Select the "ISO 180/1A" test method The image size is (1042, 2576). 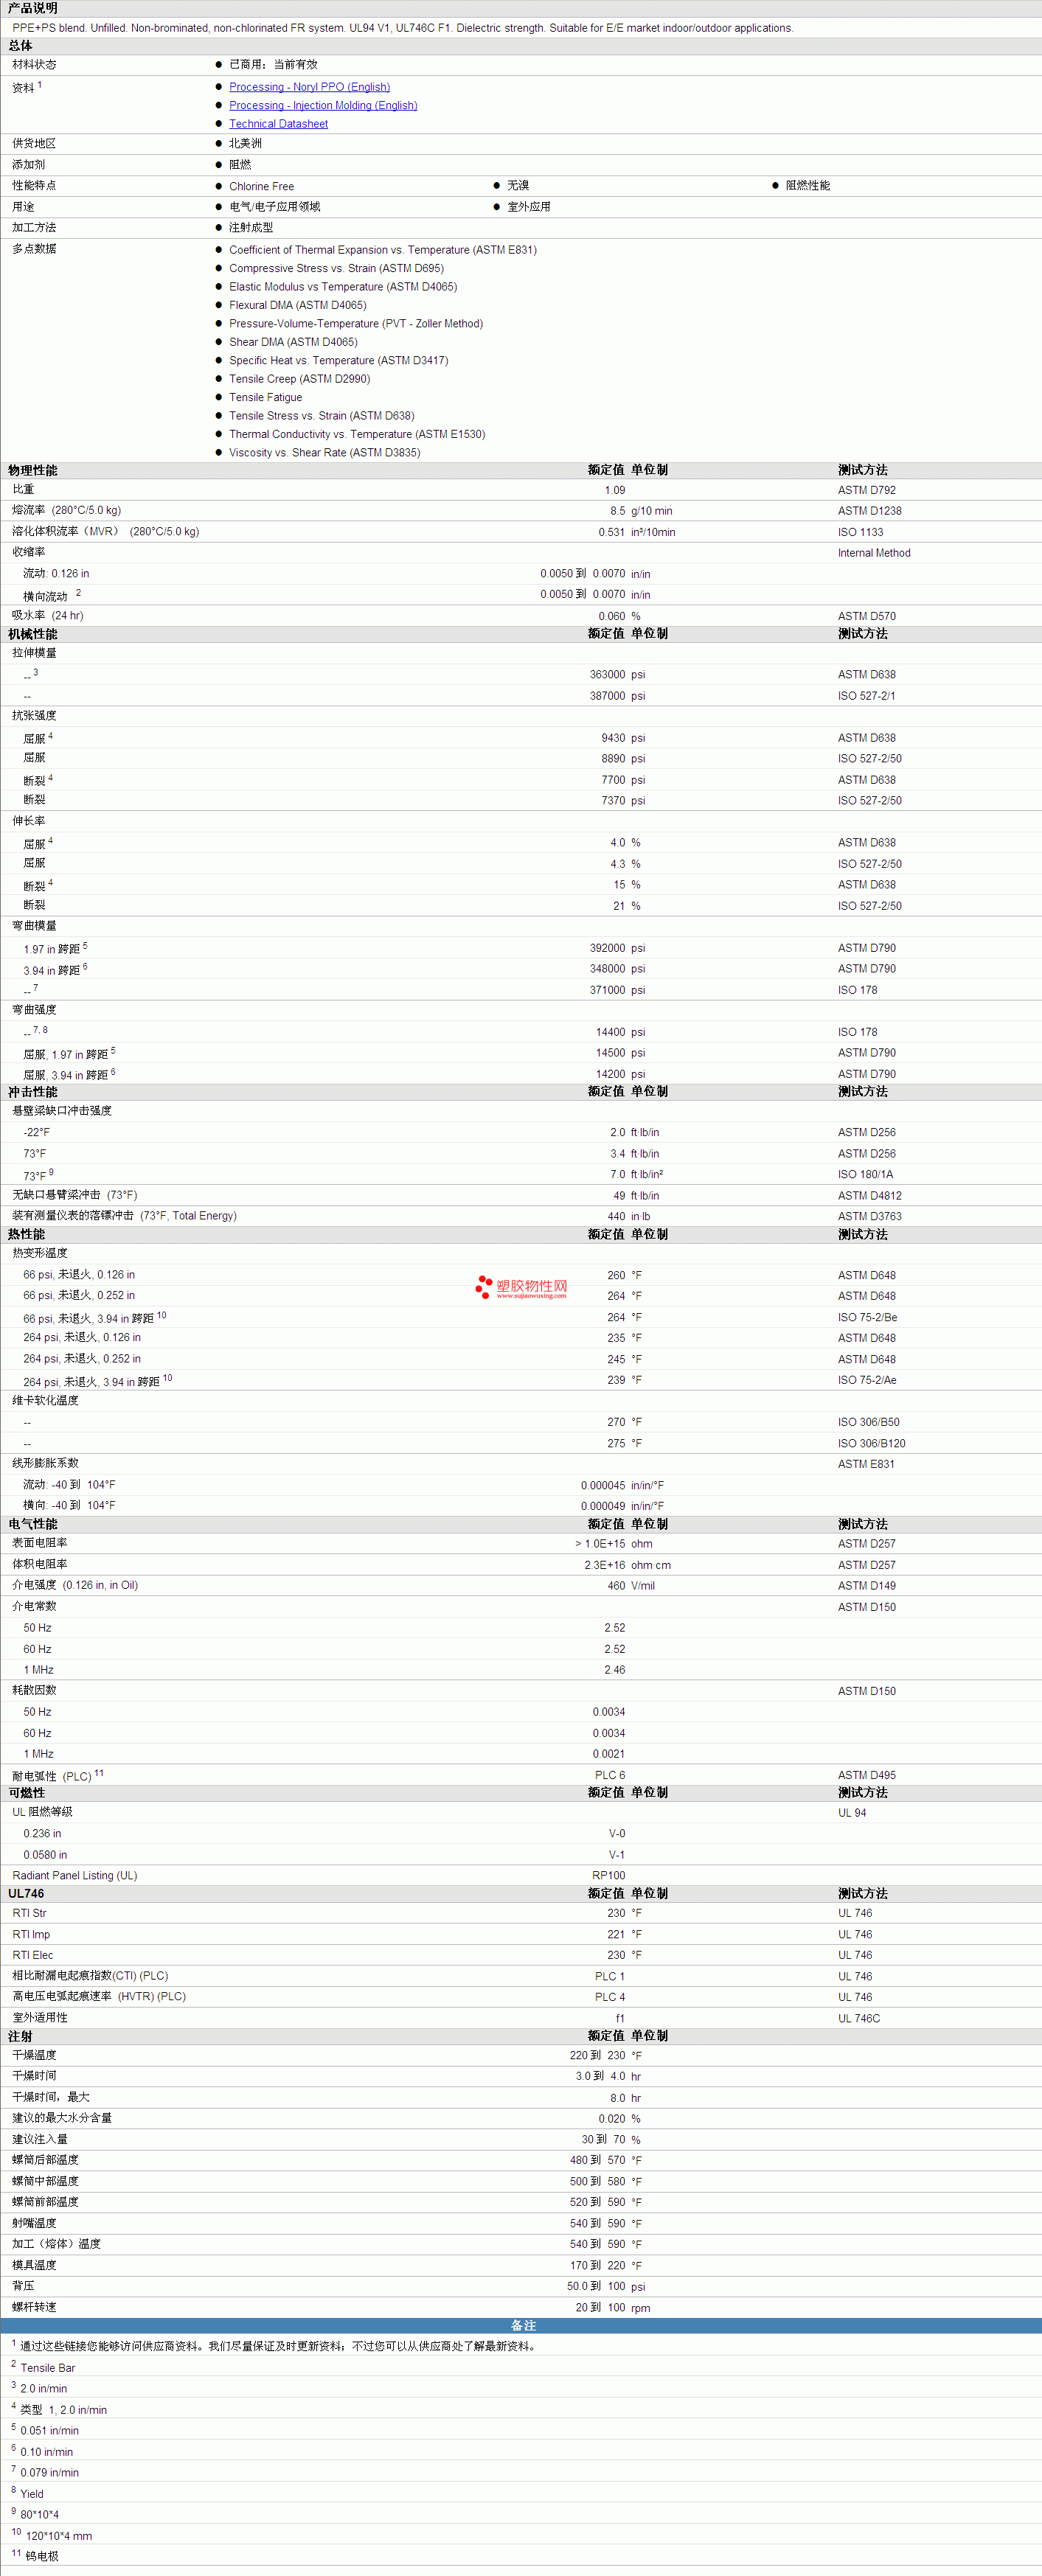[866, 1175]
